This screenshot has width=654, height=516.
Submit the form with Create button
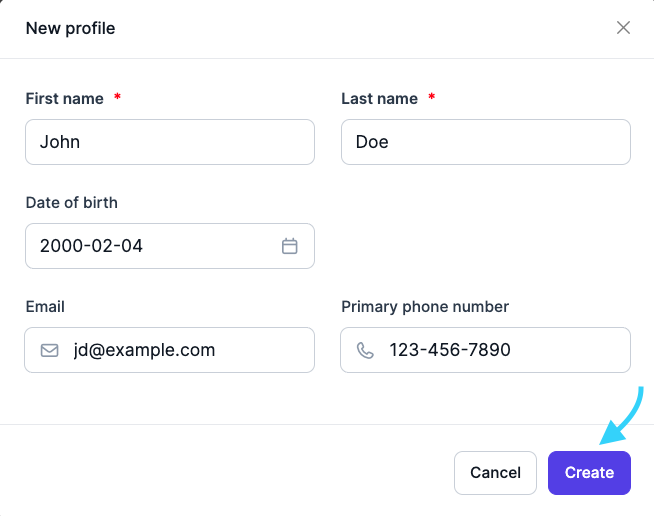589,472
